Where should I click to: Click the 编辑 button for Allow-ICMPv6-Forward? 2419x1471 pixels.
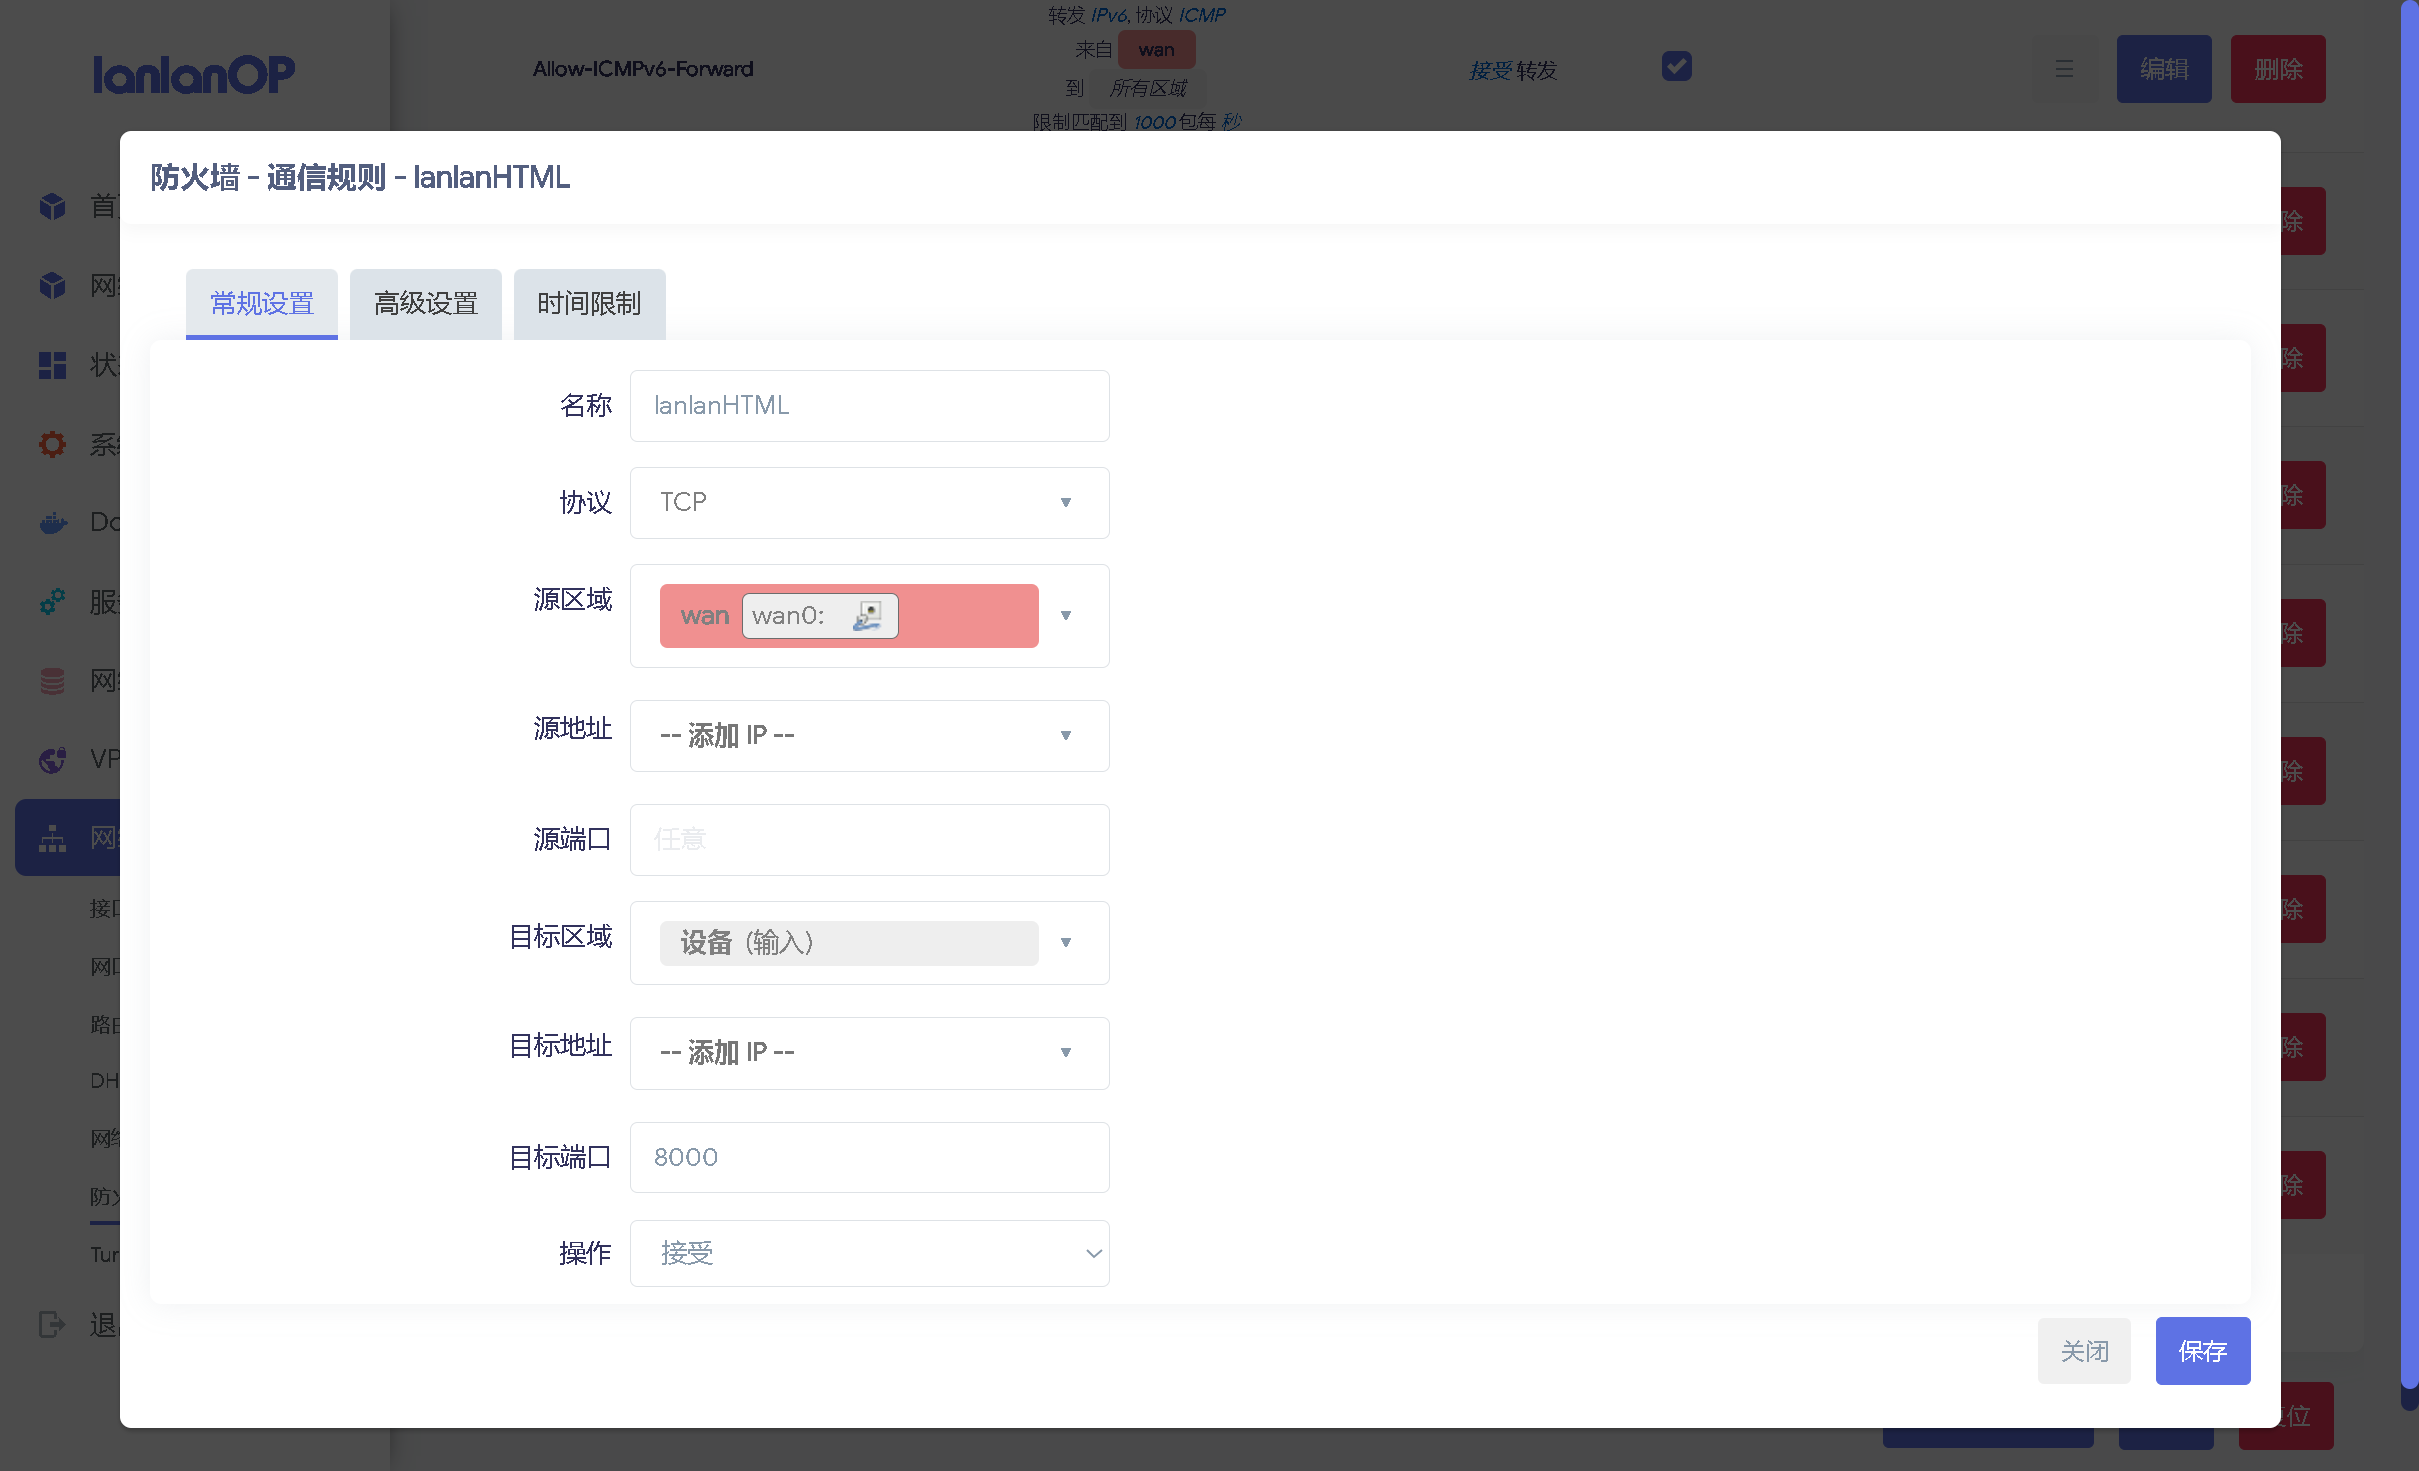[2164, 69]
